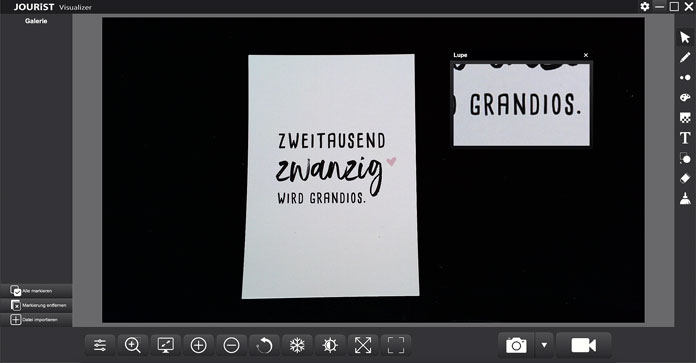Zoom in with the plus button

point(198,345)
